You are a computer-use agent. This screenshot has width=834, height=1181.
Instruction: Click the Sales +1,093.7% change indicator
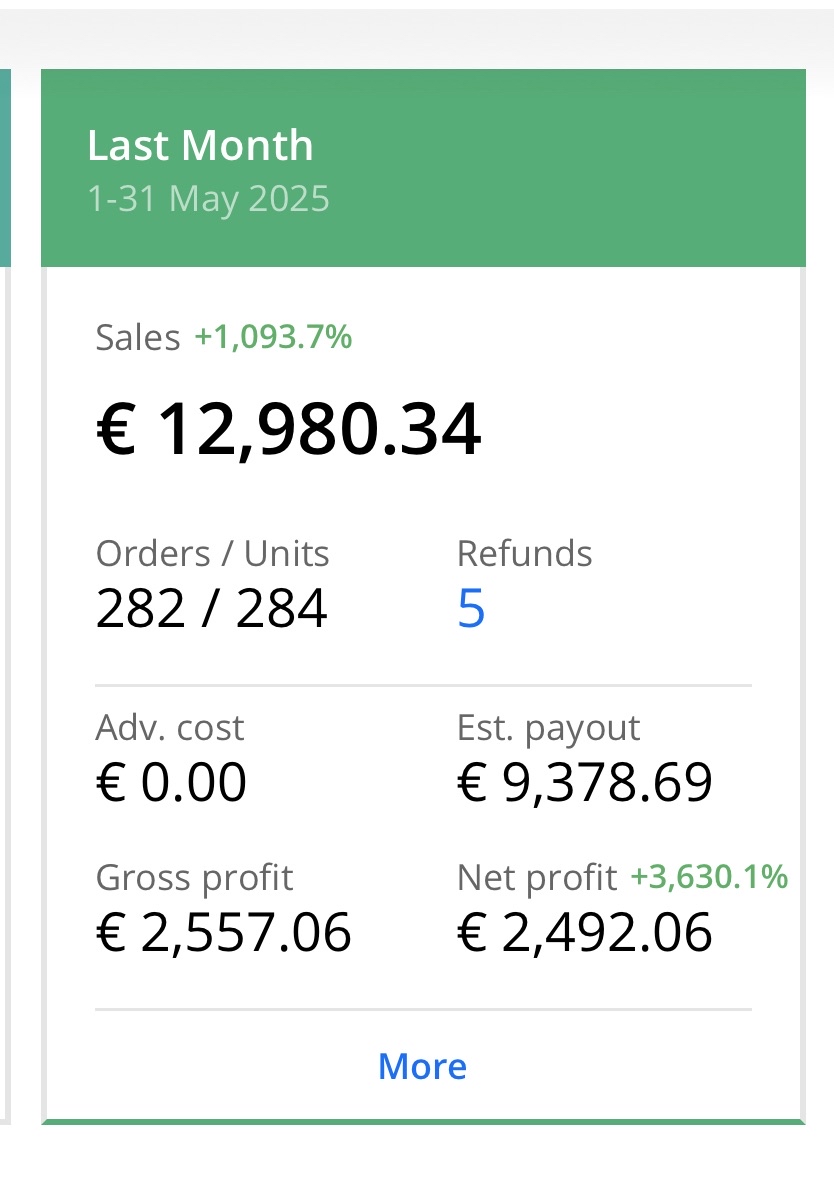[273, 337]
